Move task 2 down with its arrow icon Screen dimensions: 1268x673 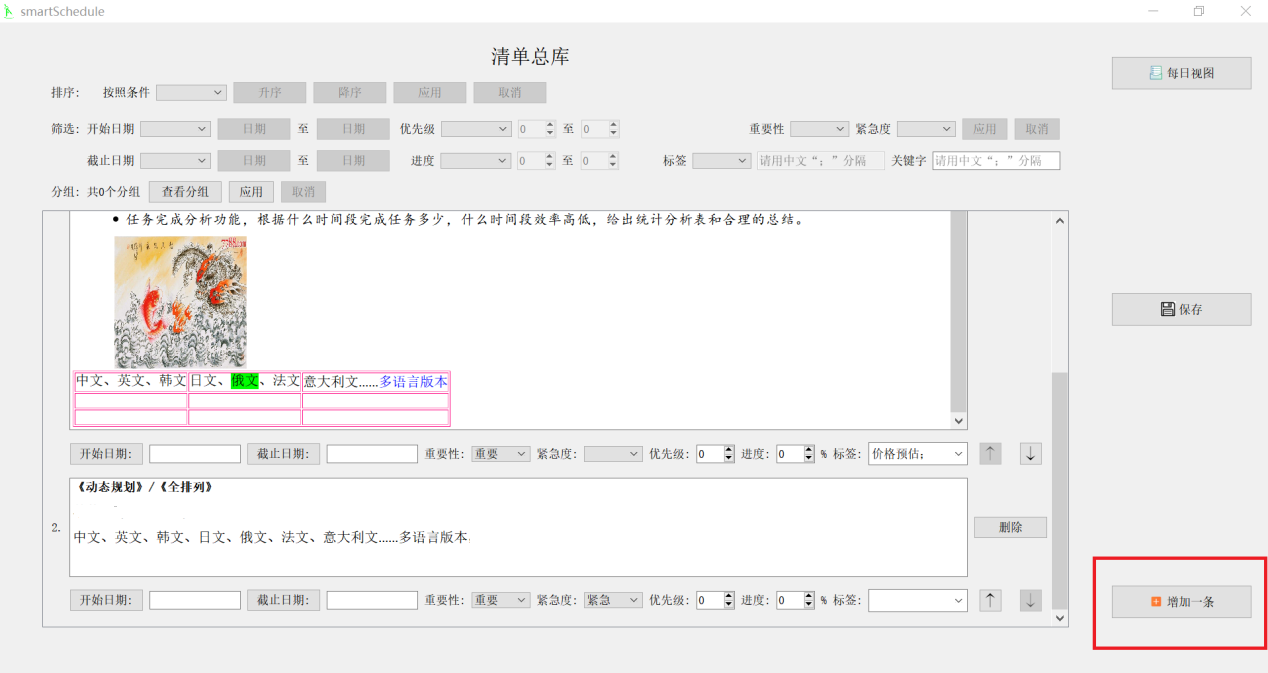point(1030,600)
